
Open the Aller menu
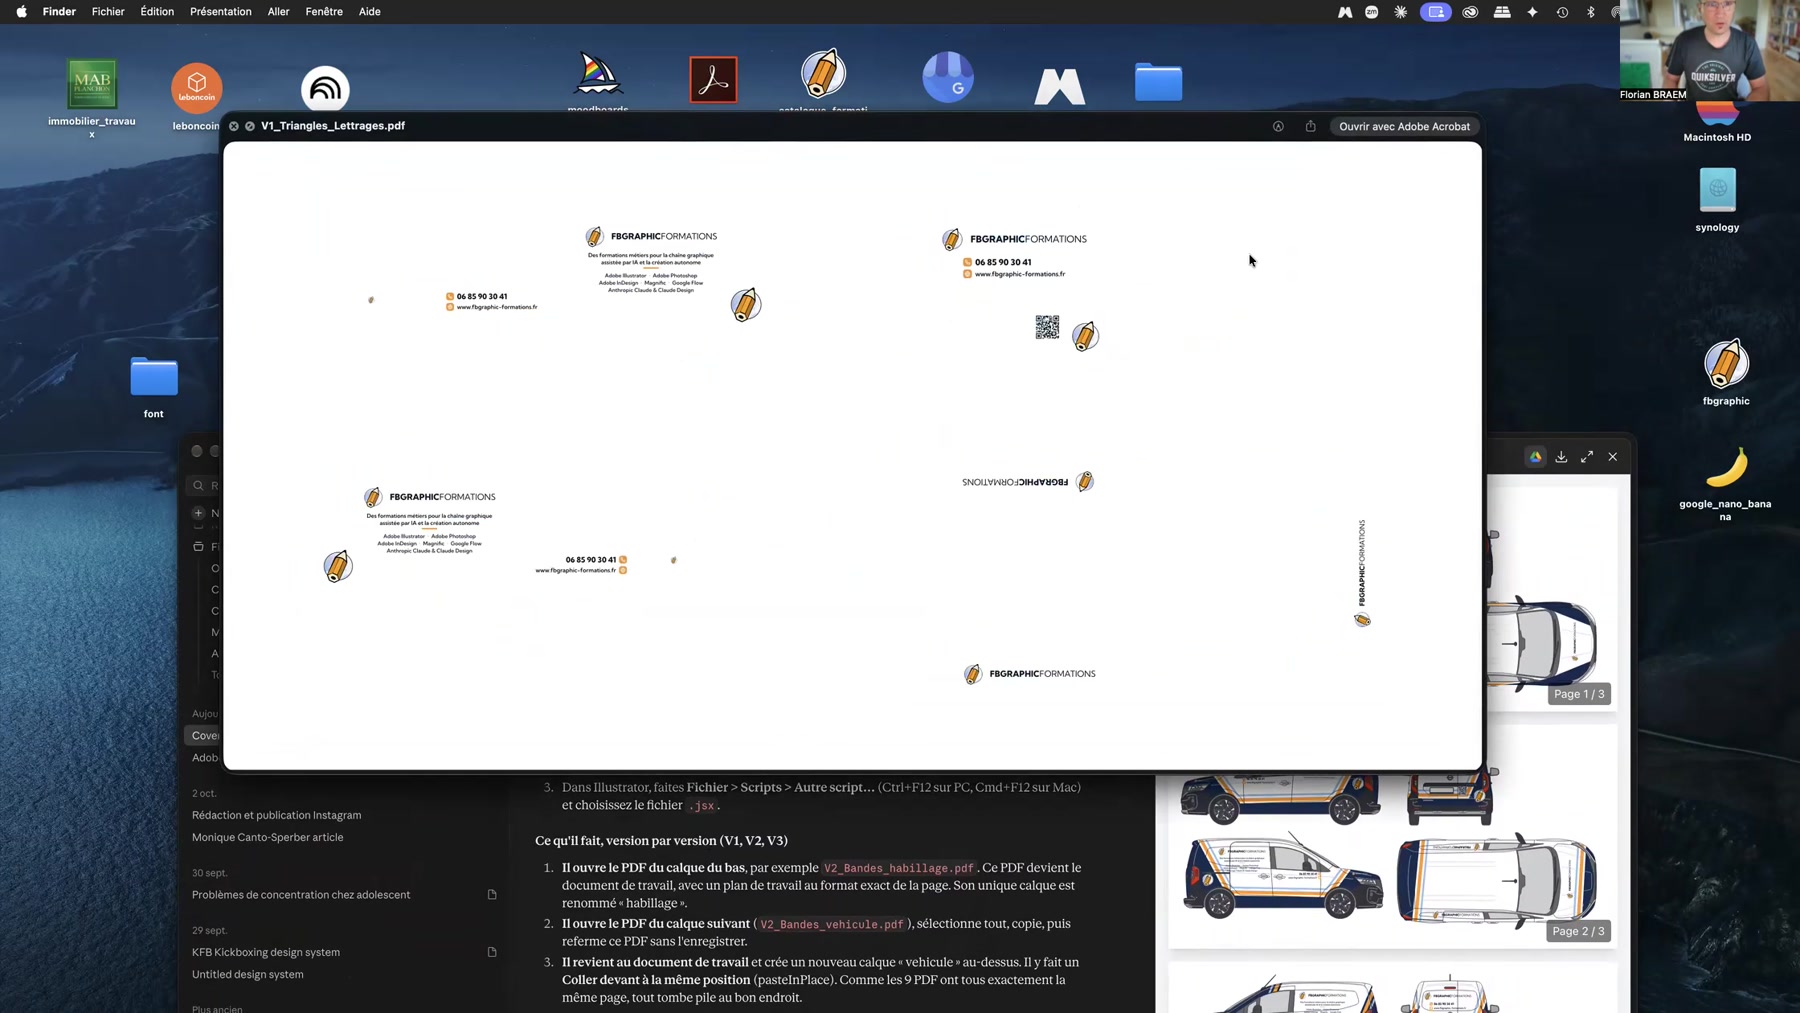pos(278,12)
